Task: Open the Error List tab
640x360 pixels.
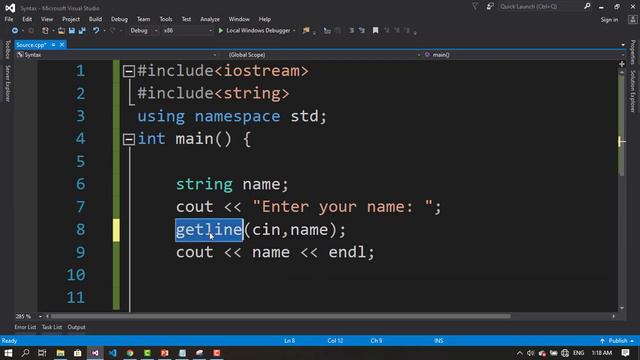Action: [25, 327]
